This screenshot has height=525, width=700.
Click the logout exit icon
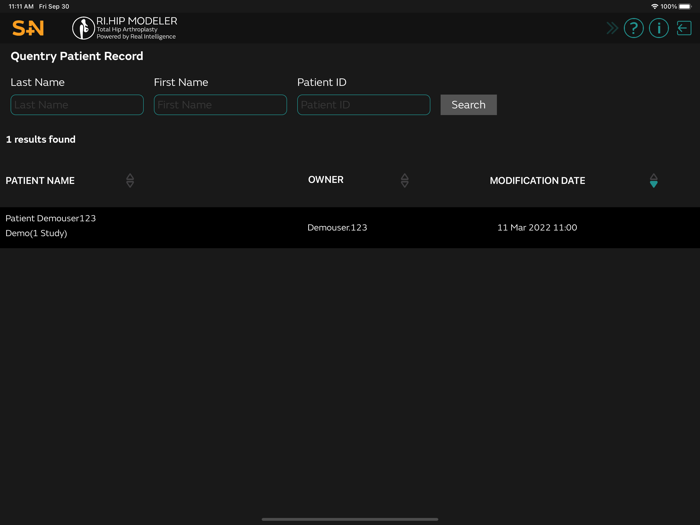point(684,28)
